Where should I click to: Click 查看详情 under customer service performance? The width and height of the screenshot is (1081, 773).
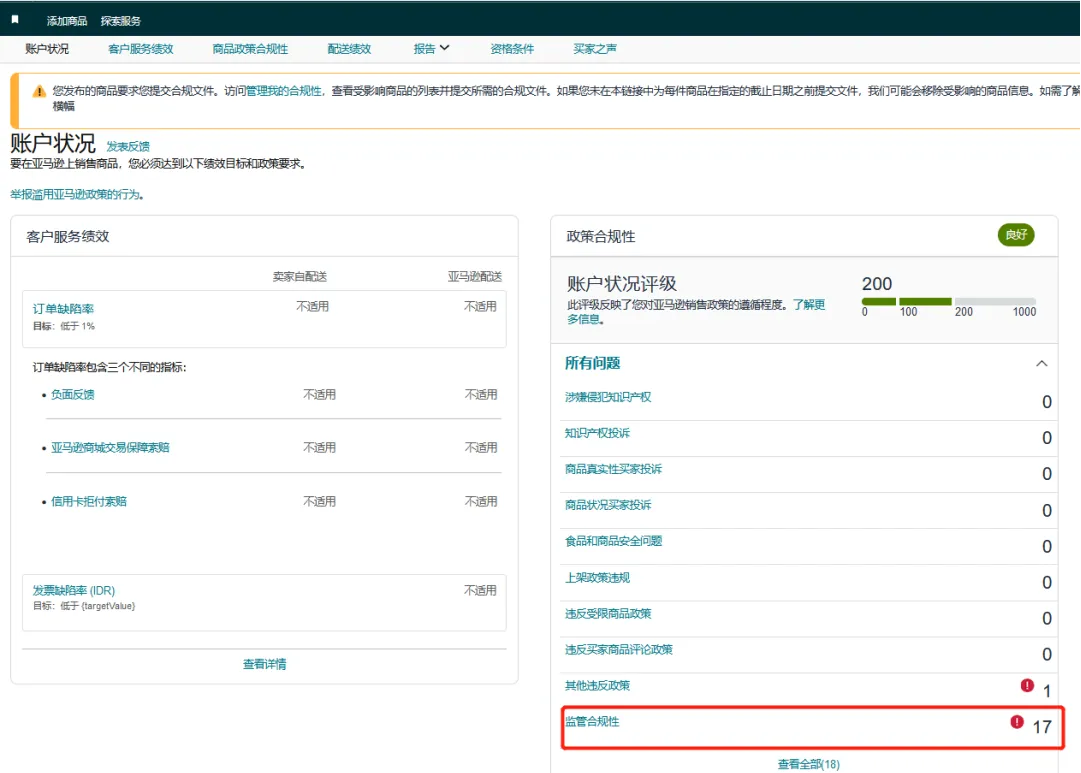coord(264,663)
